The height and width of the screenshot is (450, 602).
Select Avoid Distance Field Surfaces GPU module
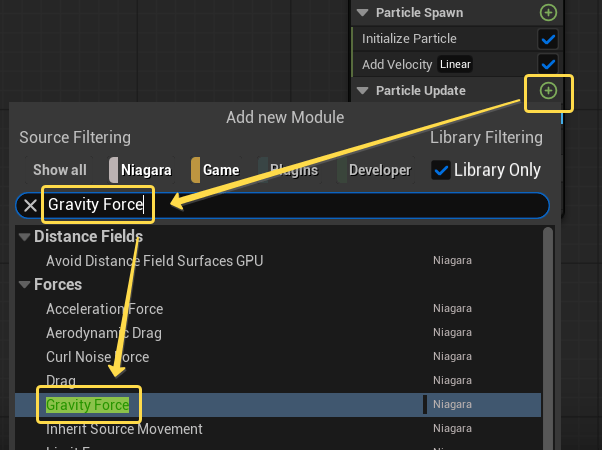(278, 261)
